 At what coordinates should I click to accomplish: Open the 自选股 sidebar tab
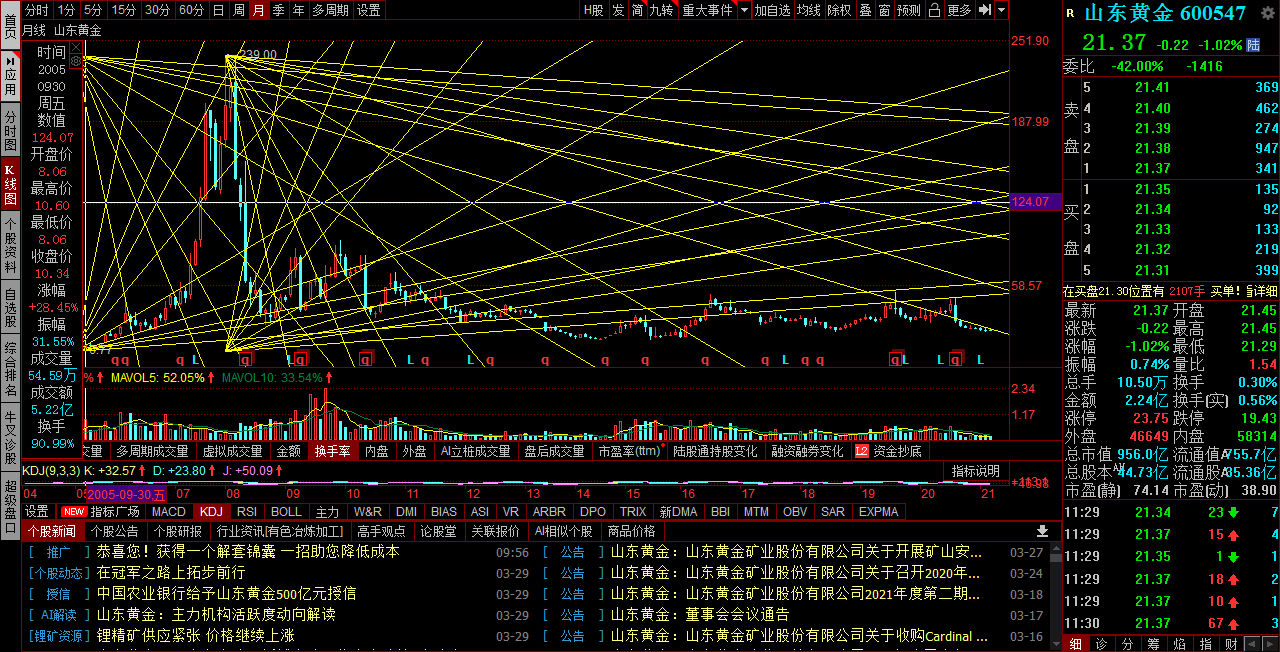[10, 308]
